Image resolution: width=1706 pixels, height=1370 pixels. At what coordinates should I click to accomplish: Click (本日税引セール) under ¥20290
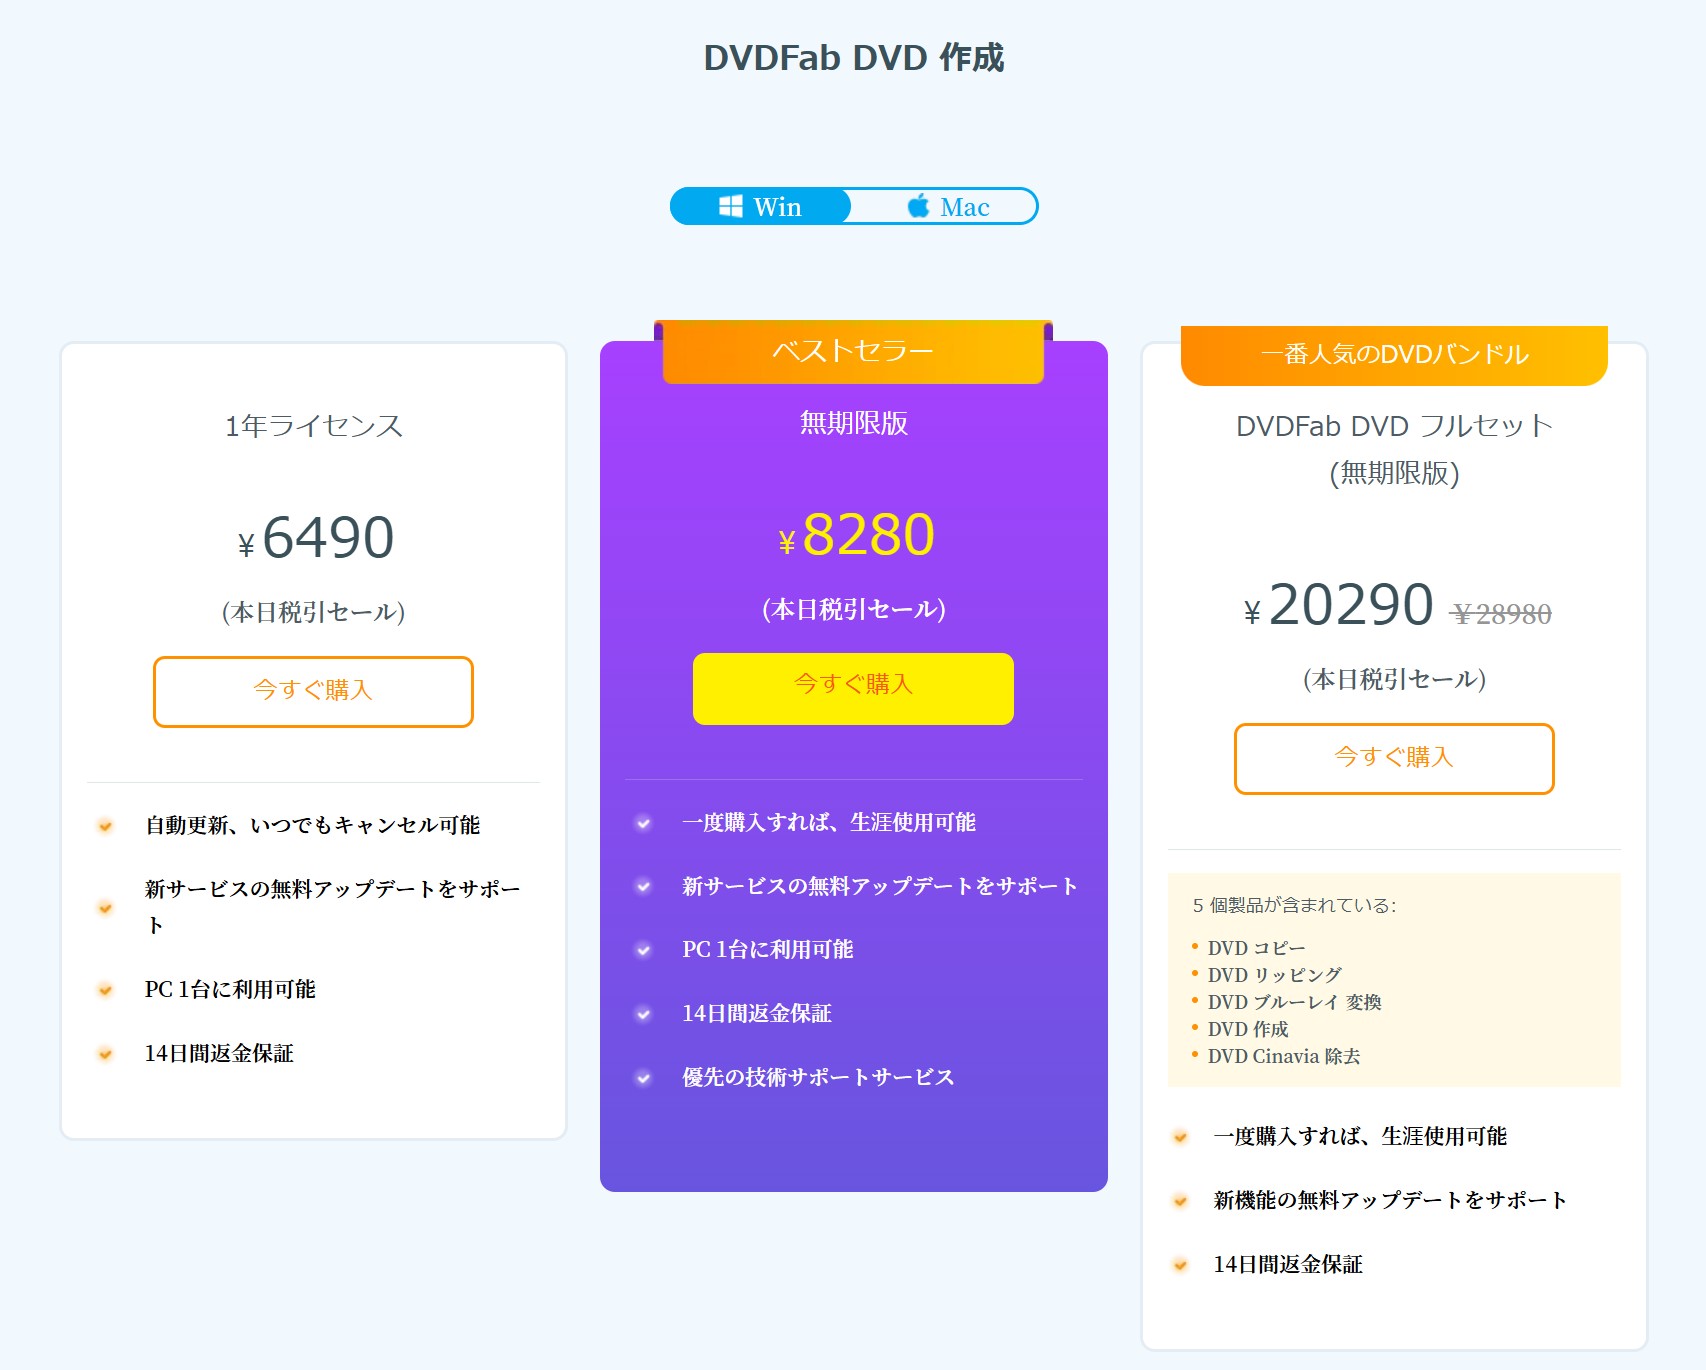point(1394,680)
